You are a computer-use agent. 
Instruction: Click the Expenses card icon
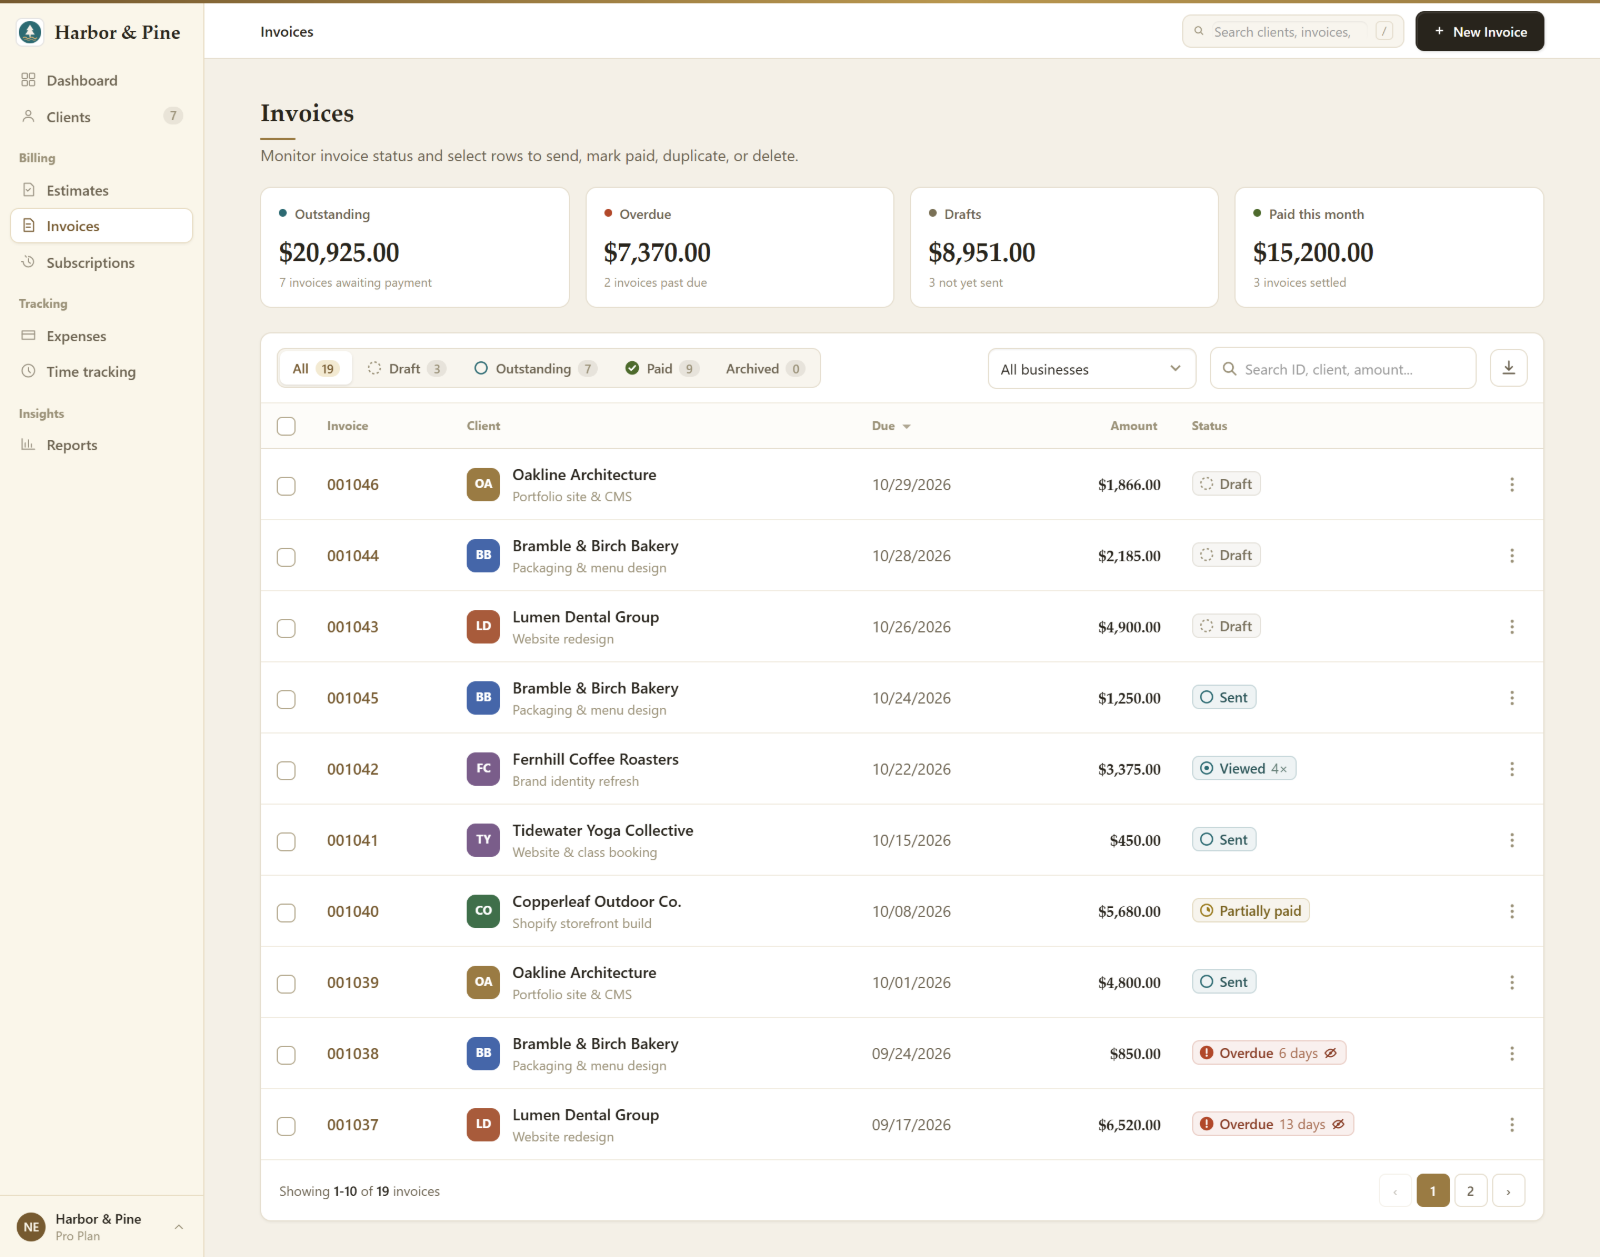coord(28,336)
